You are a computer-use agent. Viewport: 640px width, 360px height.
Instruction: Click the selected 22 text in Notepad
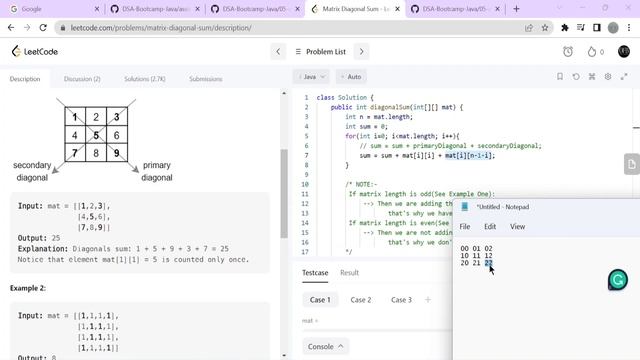[489, 263]
